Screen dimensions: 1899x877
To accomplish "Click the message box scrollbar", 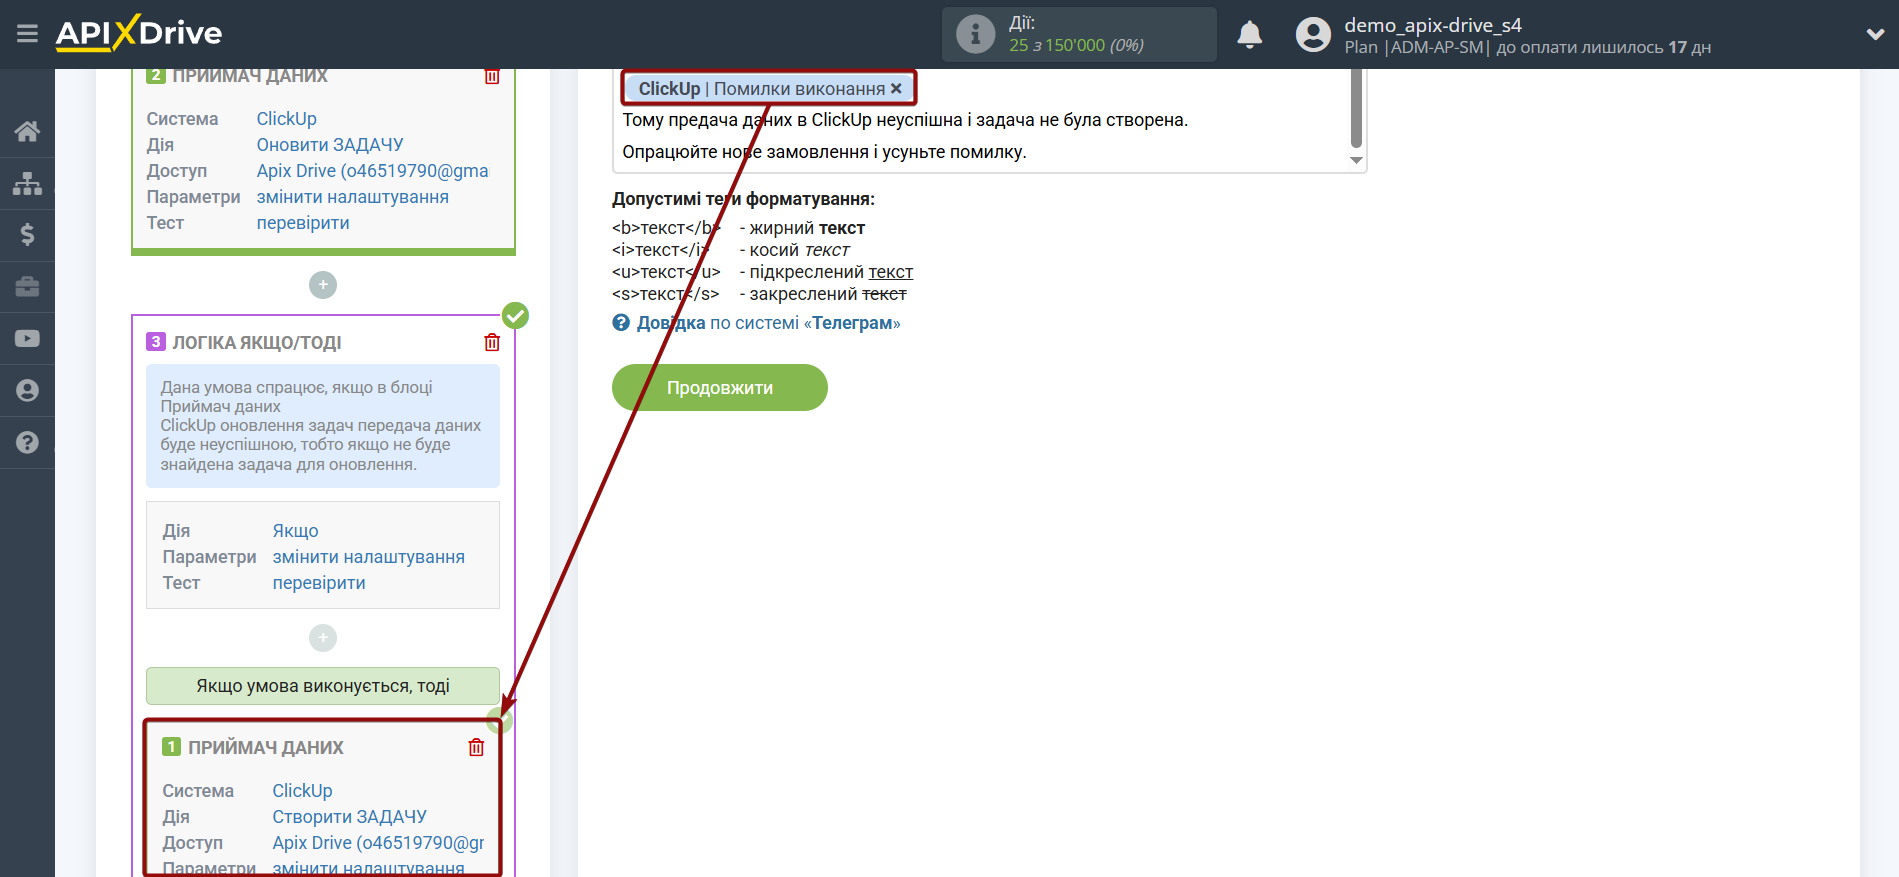I will pos(1357,107).
